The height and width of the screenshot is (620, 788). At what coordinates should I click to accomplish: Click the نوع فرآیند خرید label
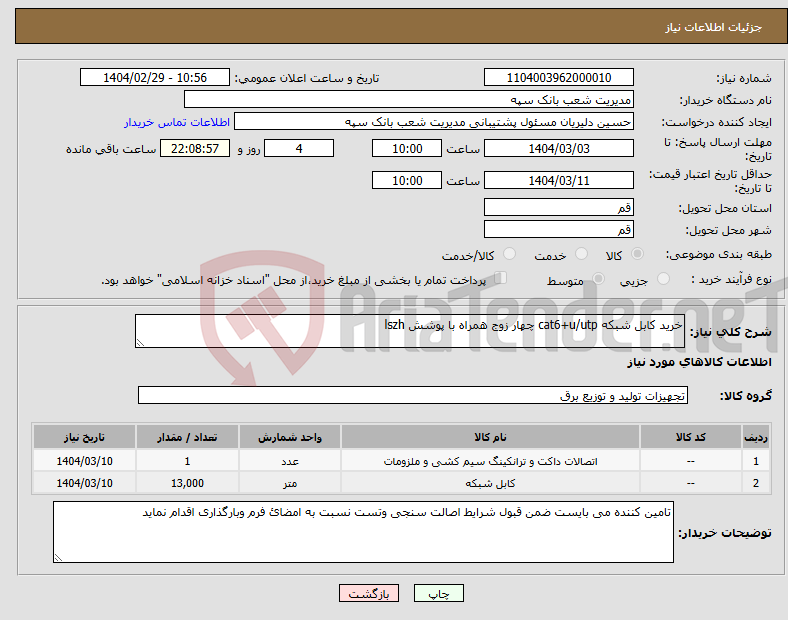731,279
